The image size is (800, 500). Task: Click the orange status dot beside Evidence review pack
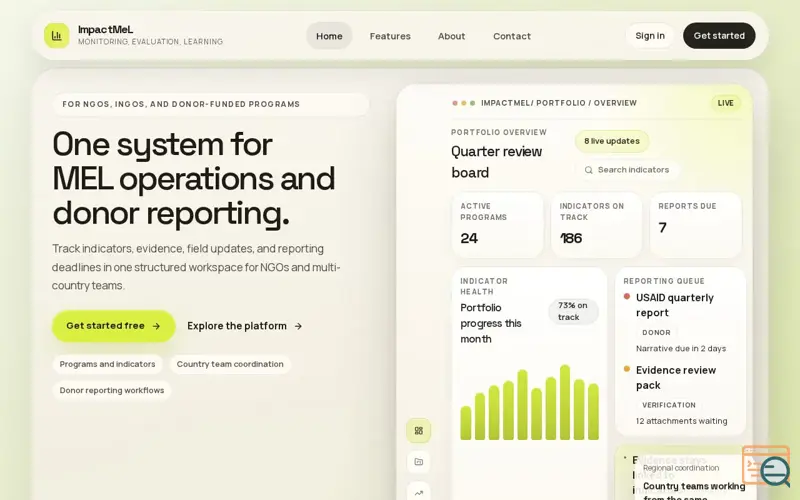627,369
